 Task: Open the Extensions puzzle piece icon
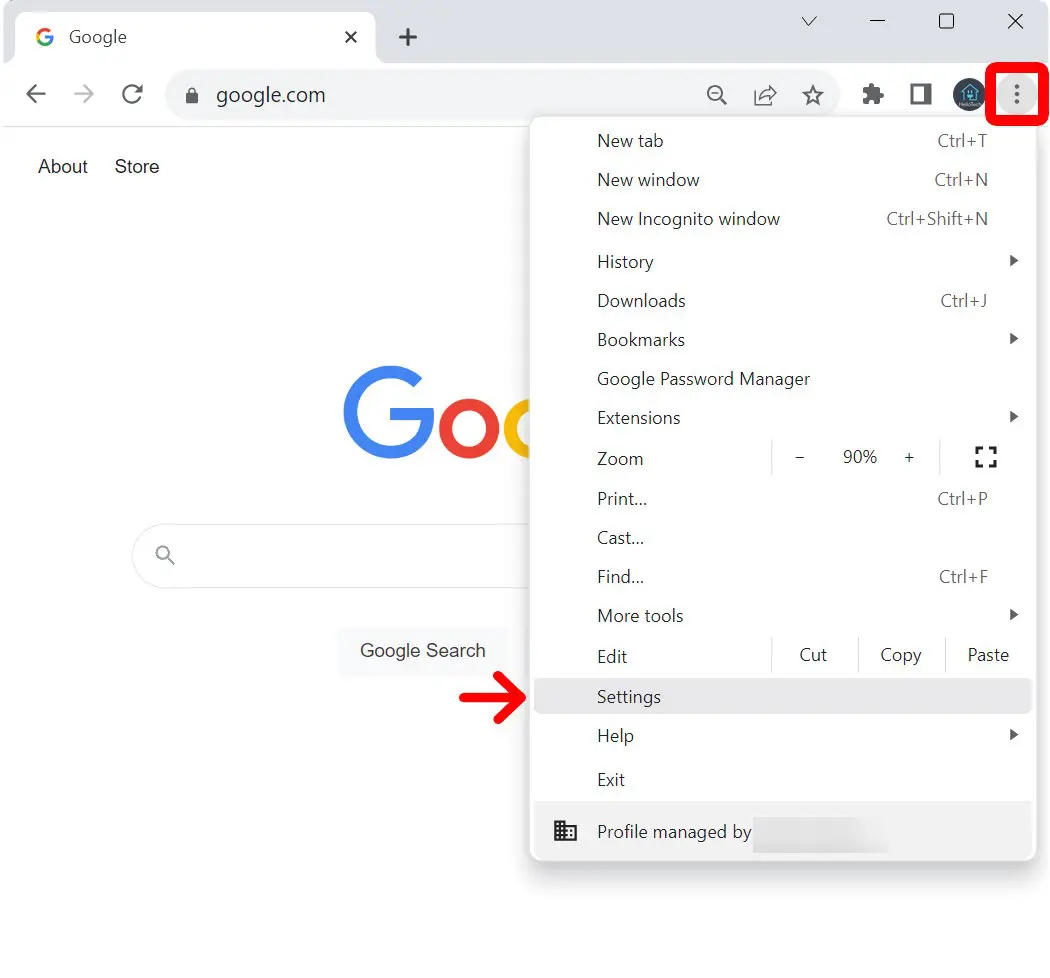point(873,95)
